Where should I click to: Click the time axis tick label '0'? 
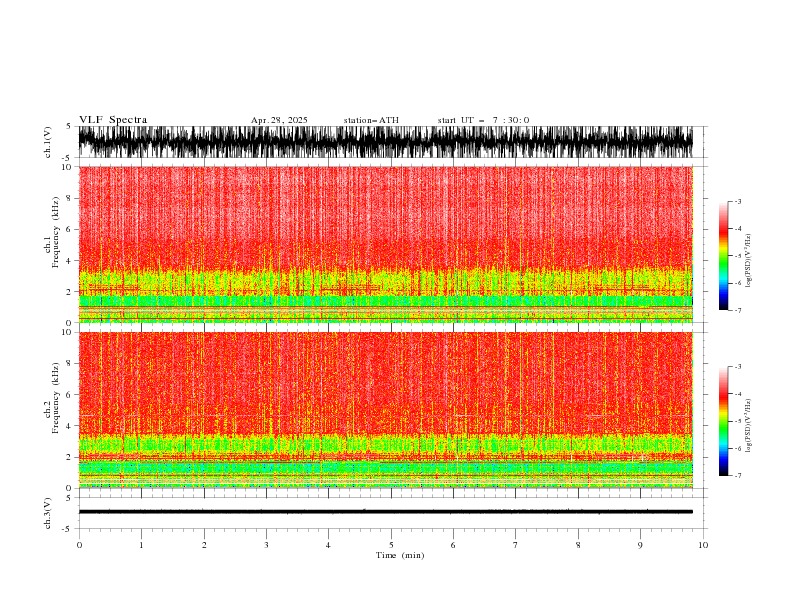point(79,545)
